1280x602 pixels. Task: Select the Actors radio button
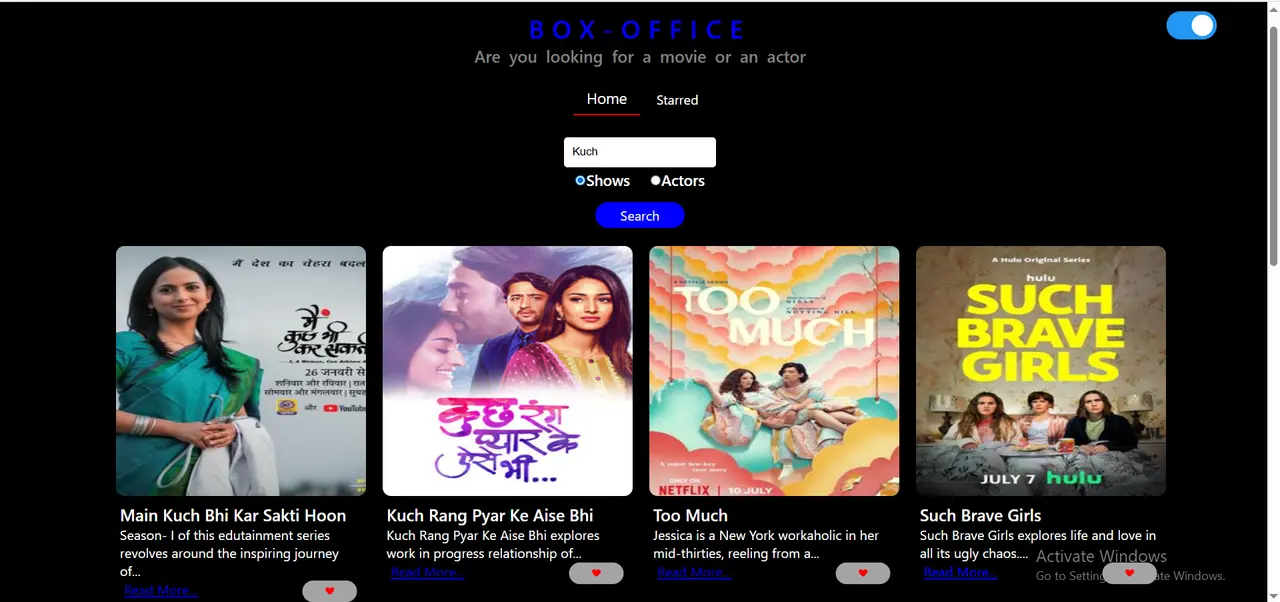click(656, 181)
